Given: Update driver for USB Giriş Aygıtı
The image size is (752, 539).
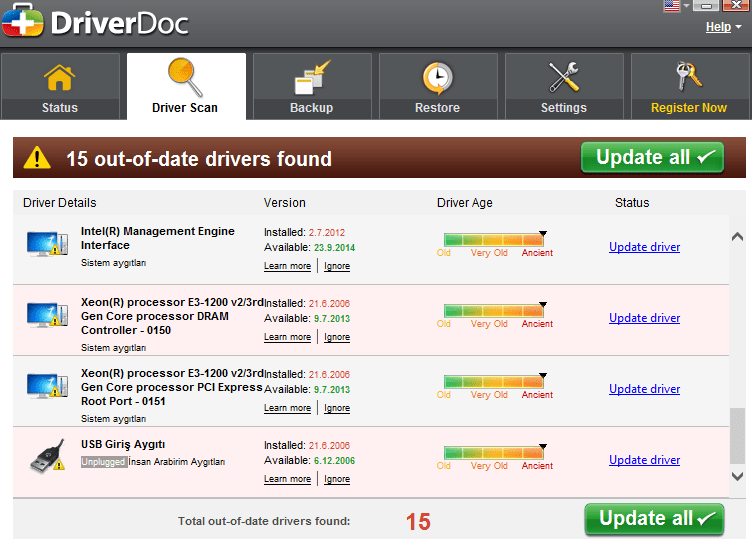Looking at the screenshot, I should pyautogui.click(x=645, y=459).
